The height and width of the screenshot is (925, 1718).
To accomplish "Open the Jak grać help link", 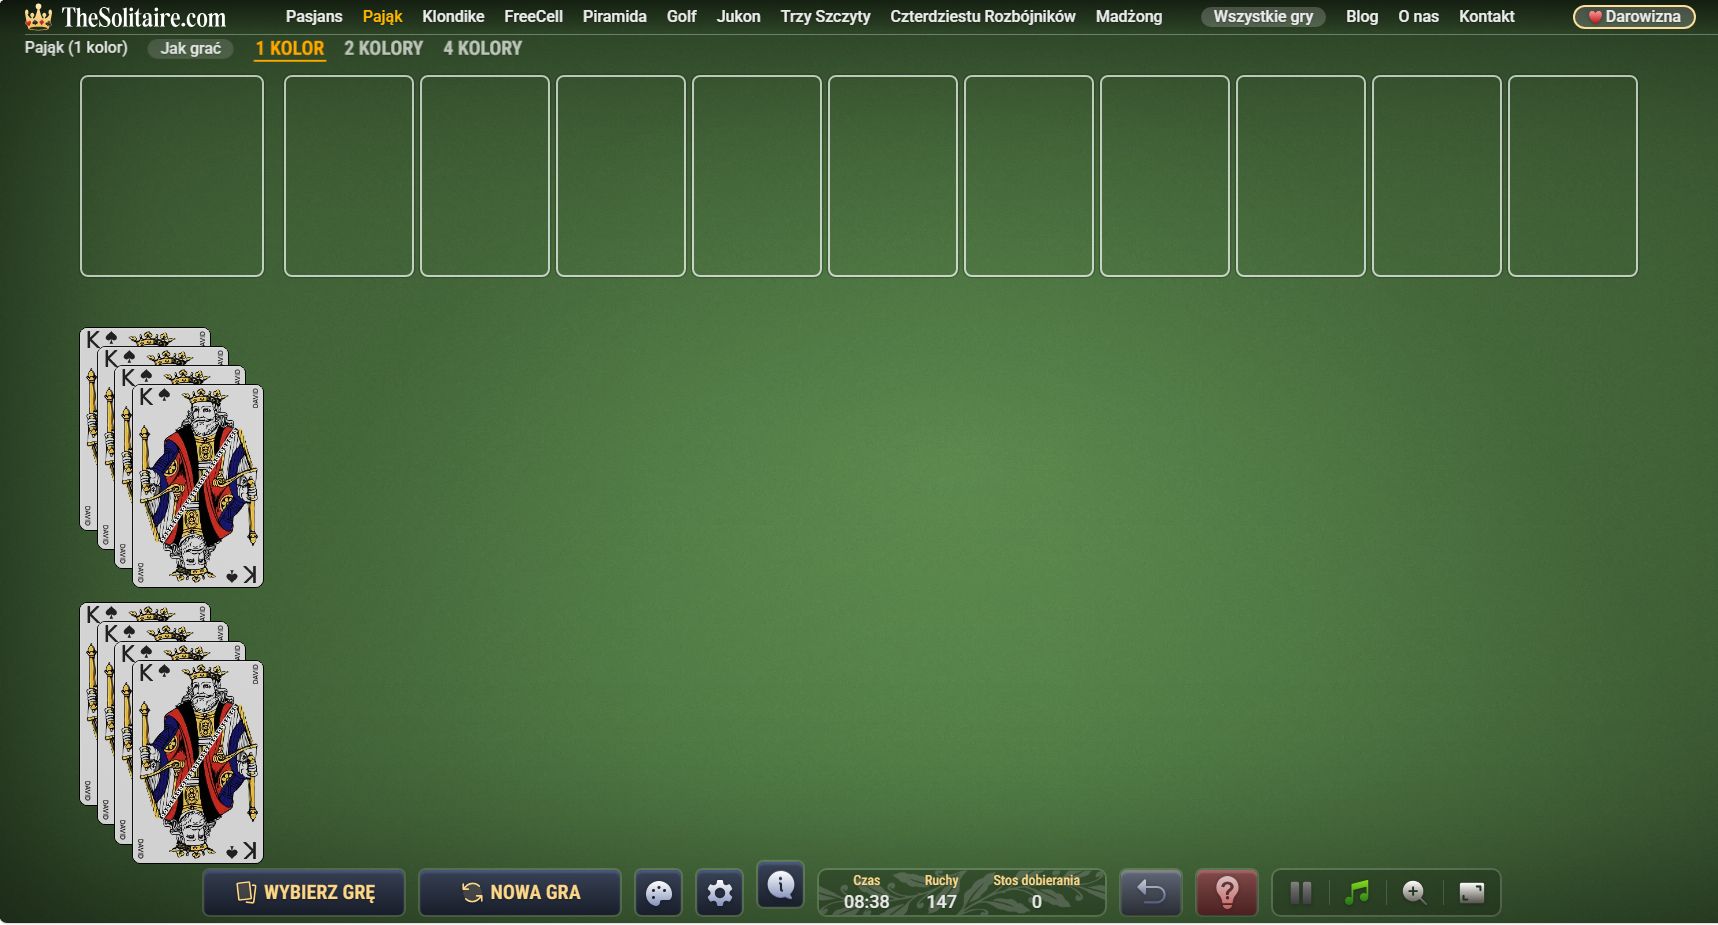I will pyautogui.click(x=190, y=48).
